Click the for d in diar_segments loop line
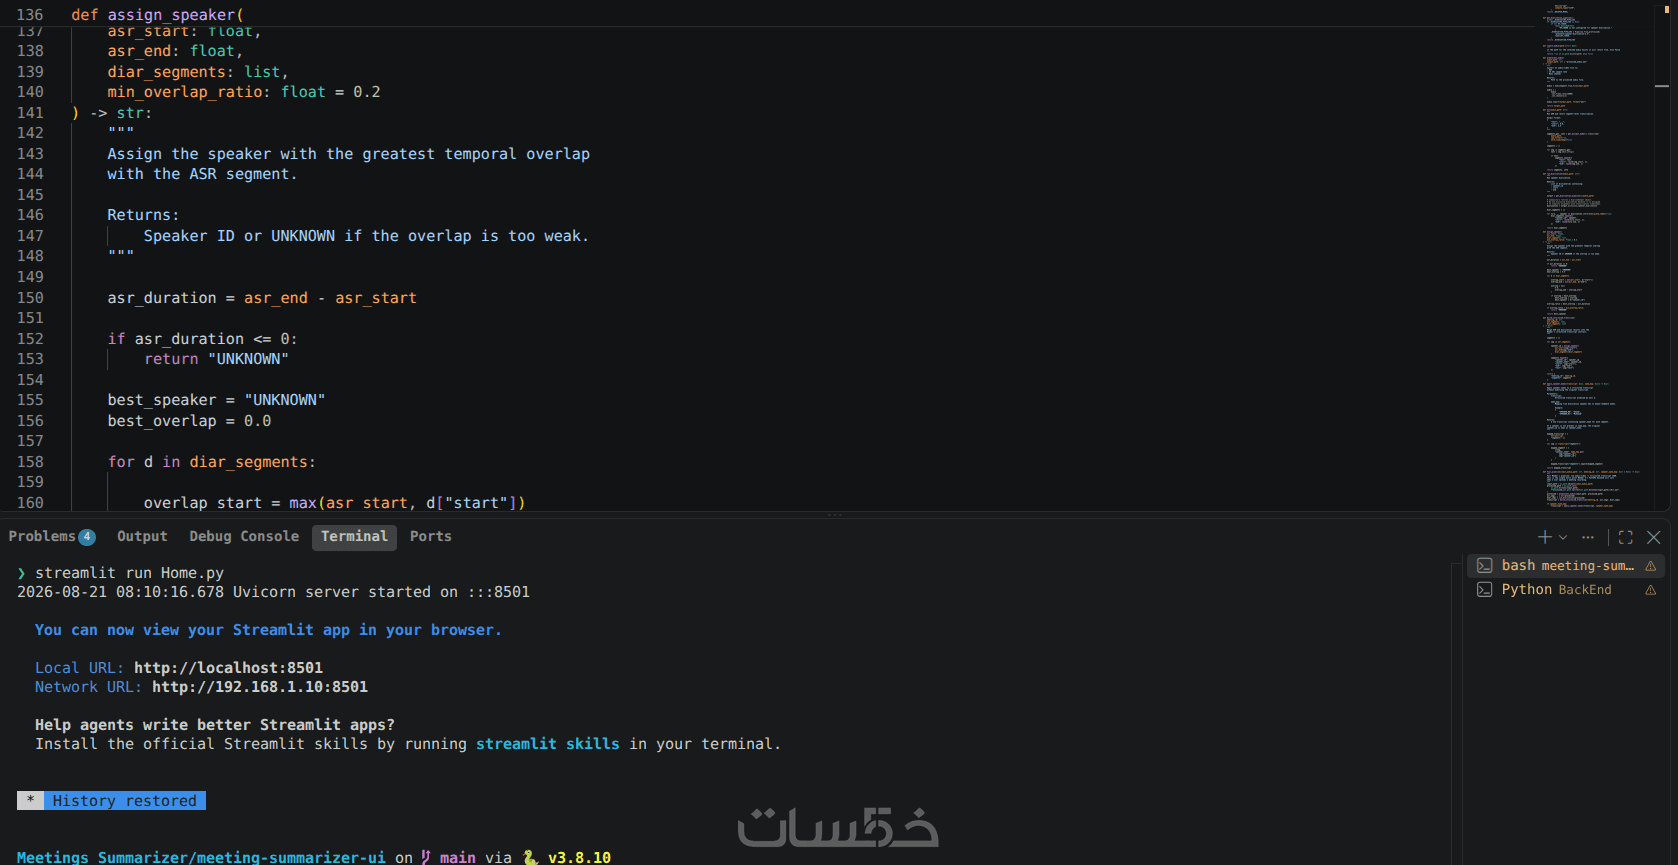Image resolution: width=1678 pixels, height=865 pixels. click(x=211, y=462)
